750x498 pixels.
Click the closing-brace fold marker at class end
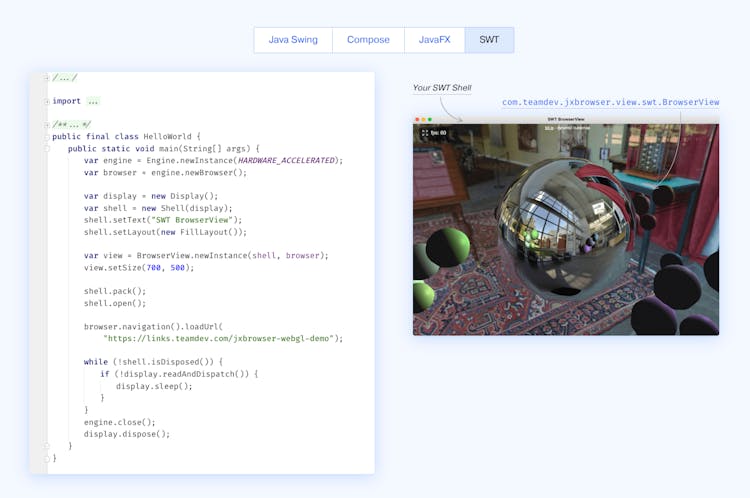pyautogui.click(x=46, y=458)
